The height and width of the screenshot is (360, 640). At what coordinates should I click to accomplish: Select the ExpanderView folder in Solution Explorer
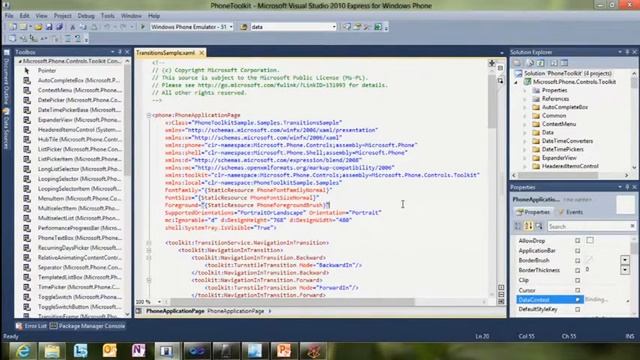pos(559,158)
